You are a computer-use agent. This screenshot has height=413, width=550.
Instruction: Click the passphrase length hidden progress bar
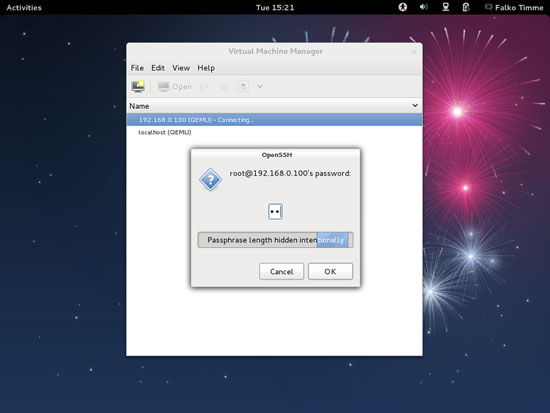(x=275, y=240)
